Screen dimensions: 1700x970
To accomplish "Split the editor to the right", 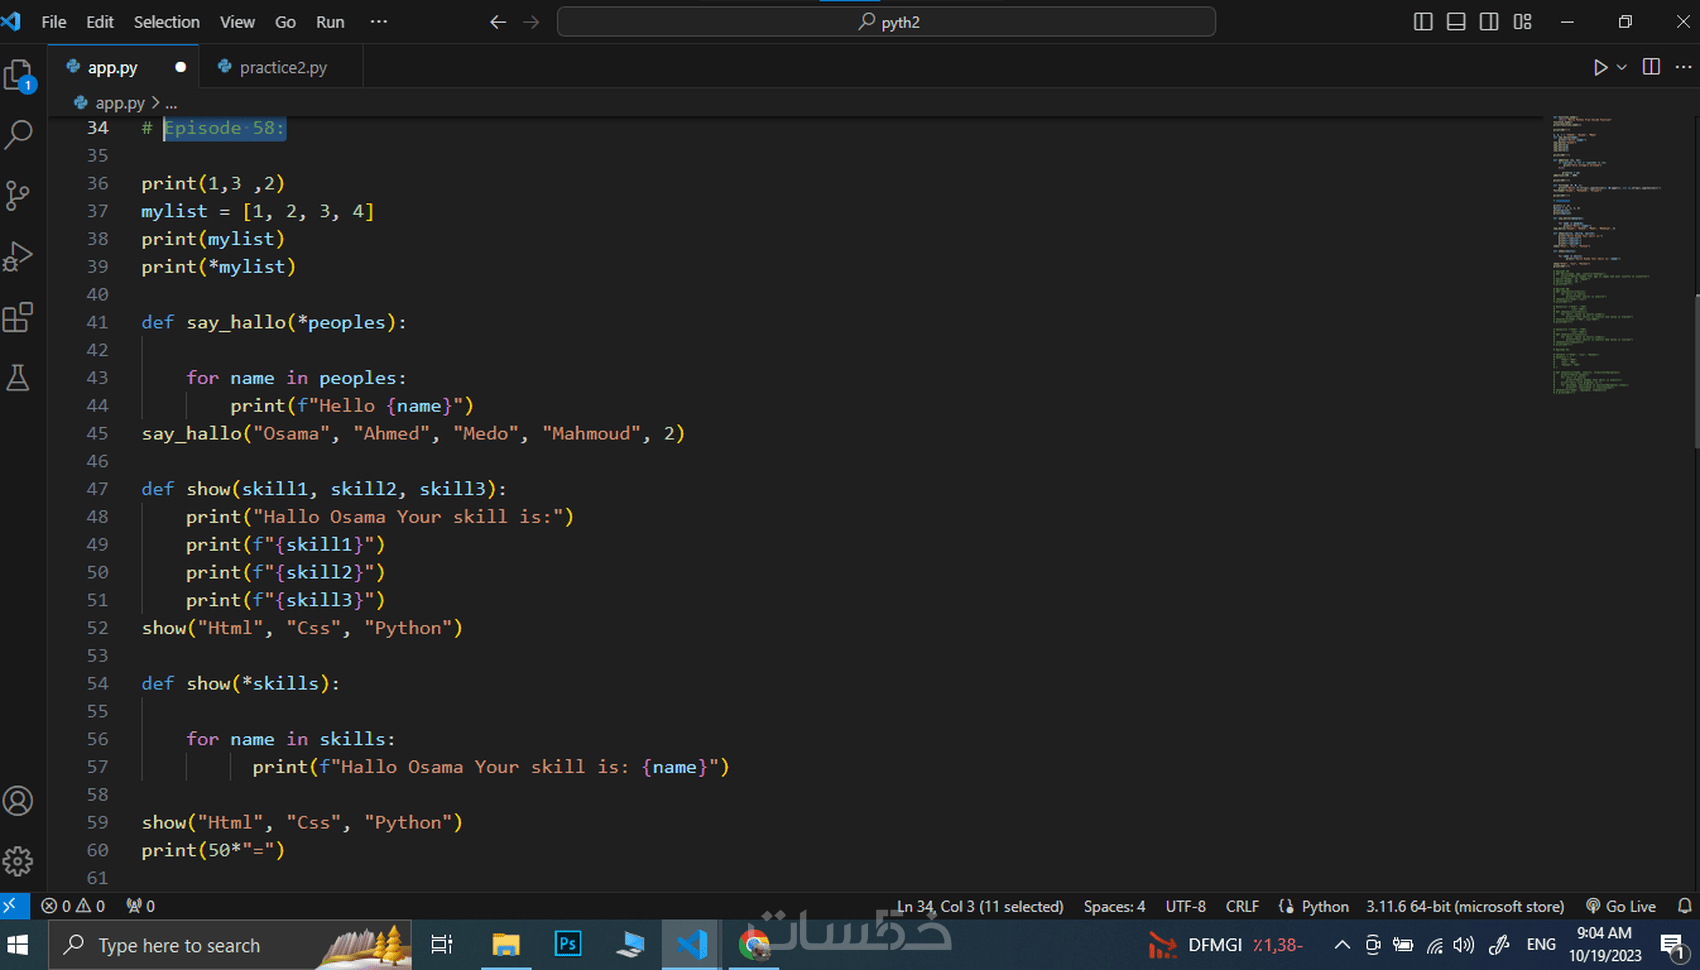I will tap(1651, 67).
